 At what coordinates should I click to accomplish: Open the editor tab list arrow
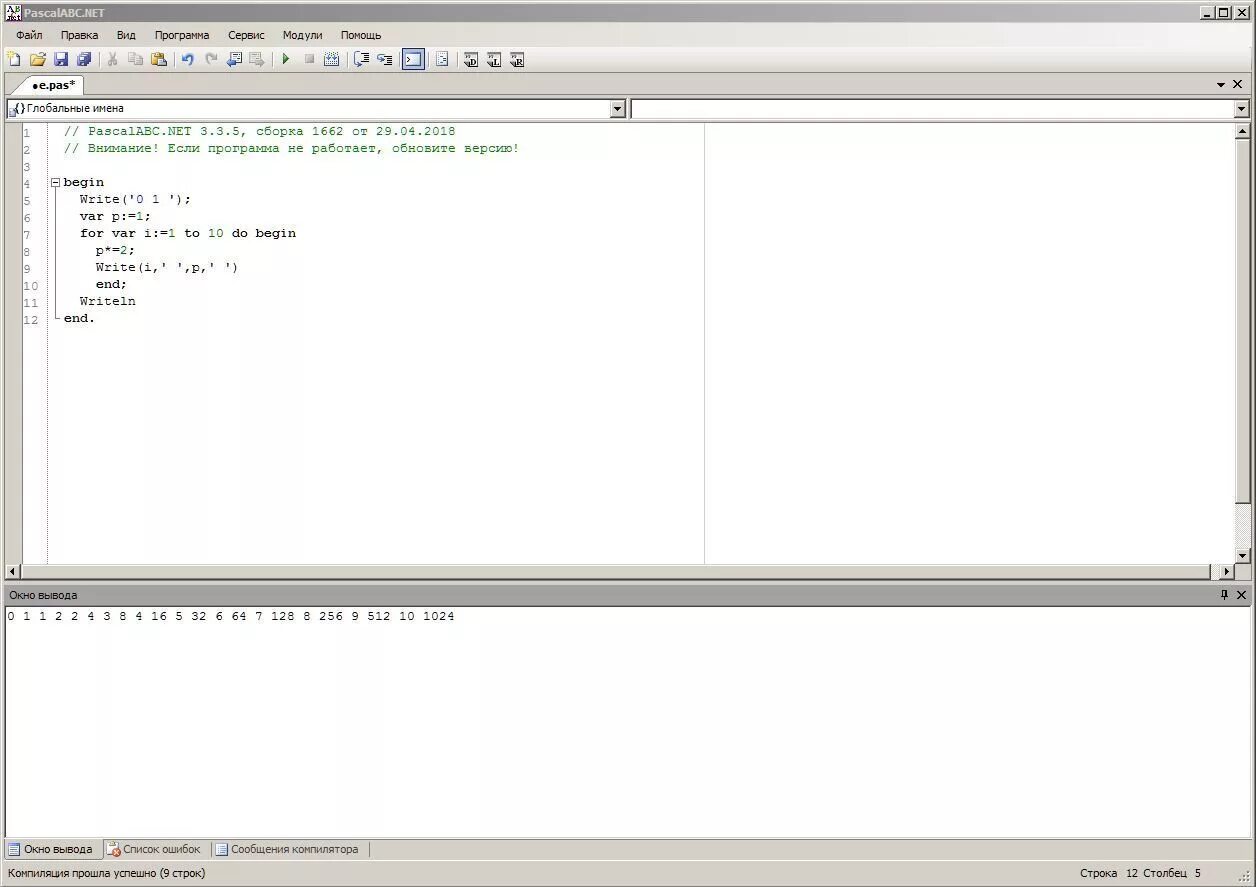click(x=1221, y=85)
